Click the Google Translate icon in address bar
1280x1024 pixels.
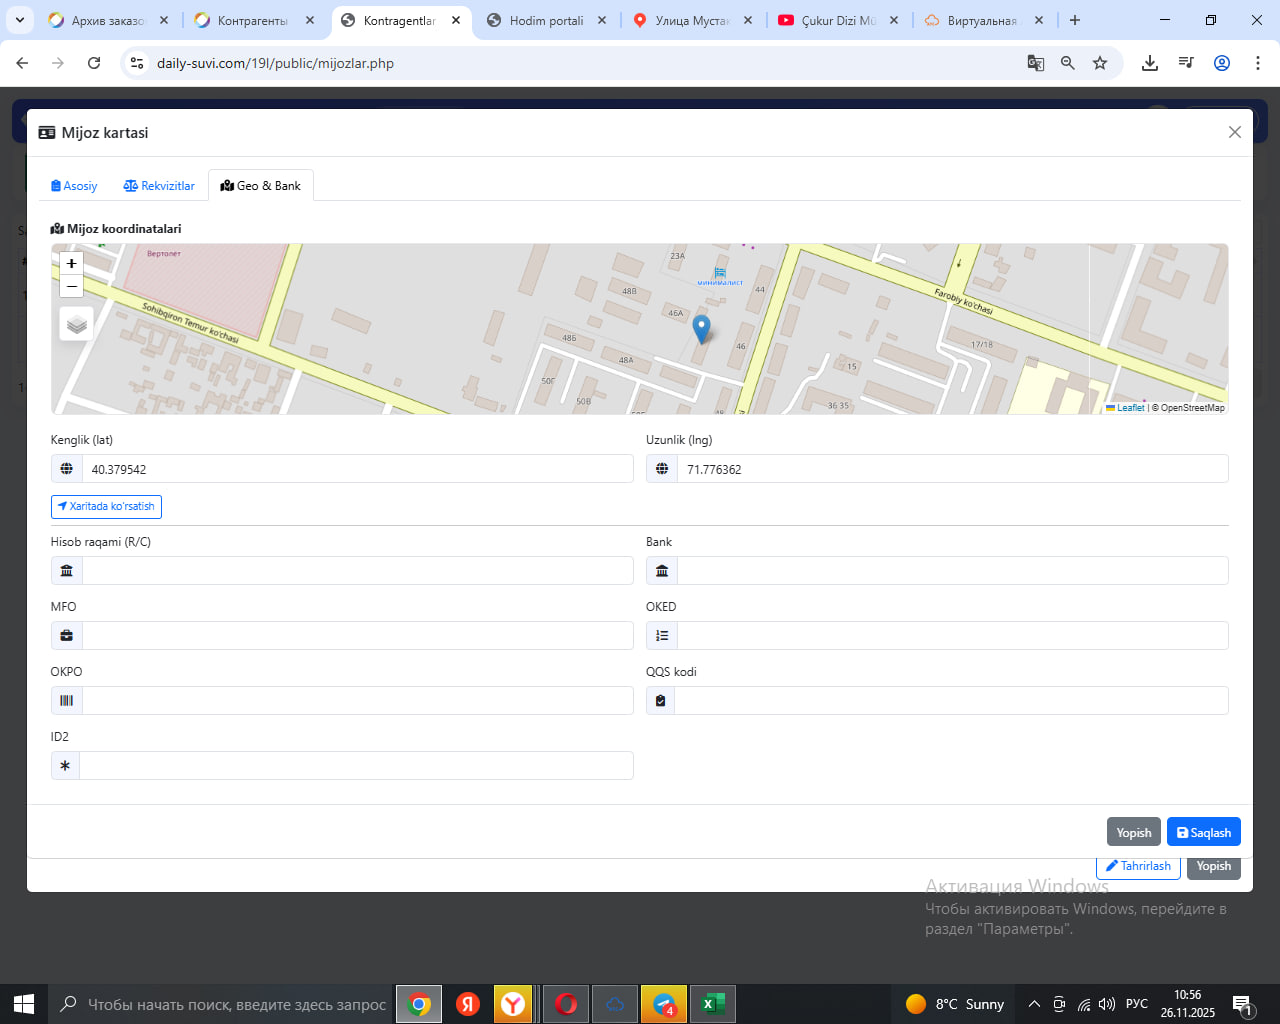coord(1036,63)
